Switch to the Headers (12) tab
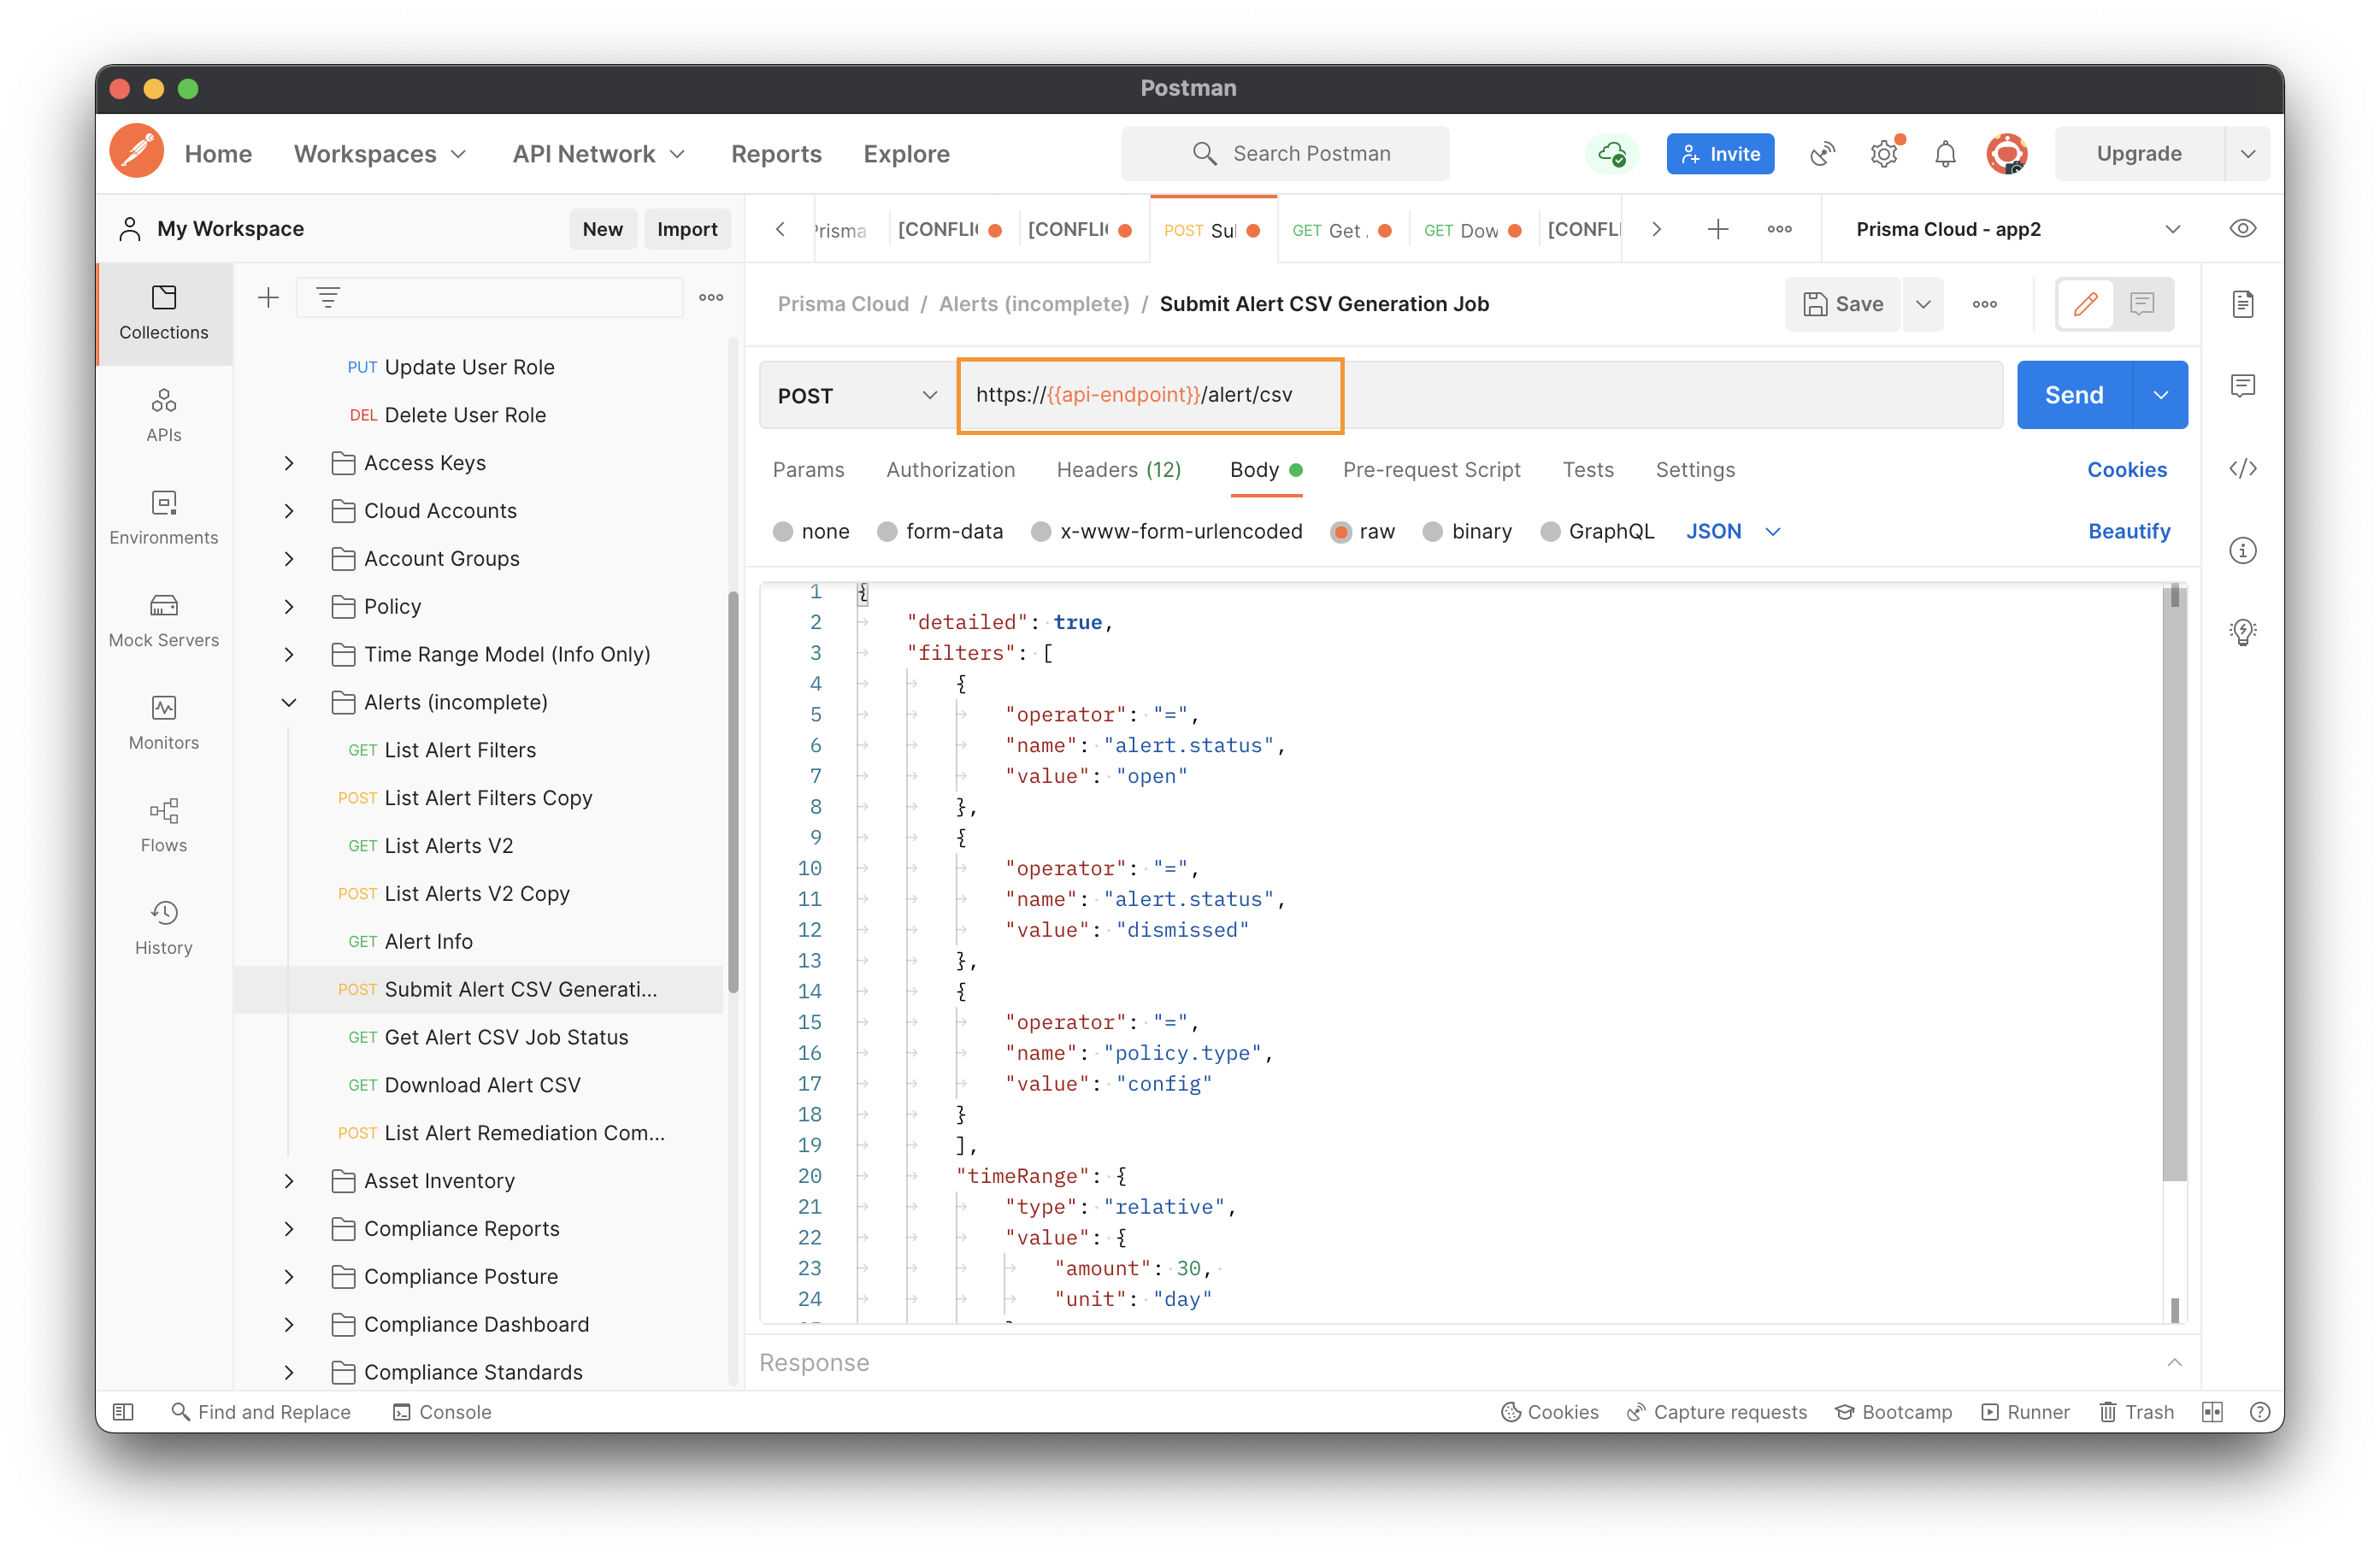The image size is (2380, 1559). (x=1118, y=470)
